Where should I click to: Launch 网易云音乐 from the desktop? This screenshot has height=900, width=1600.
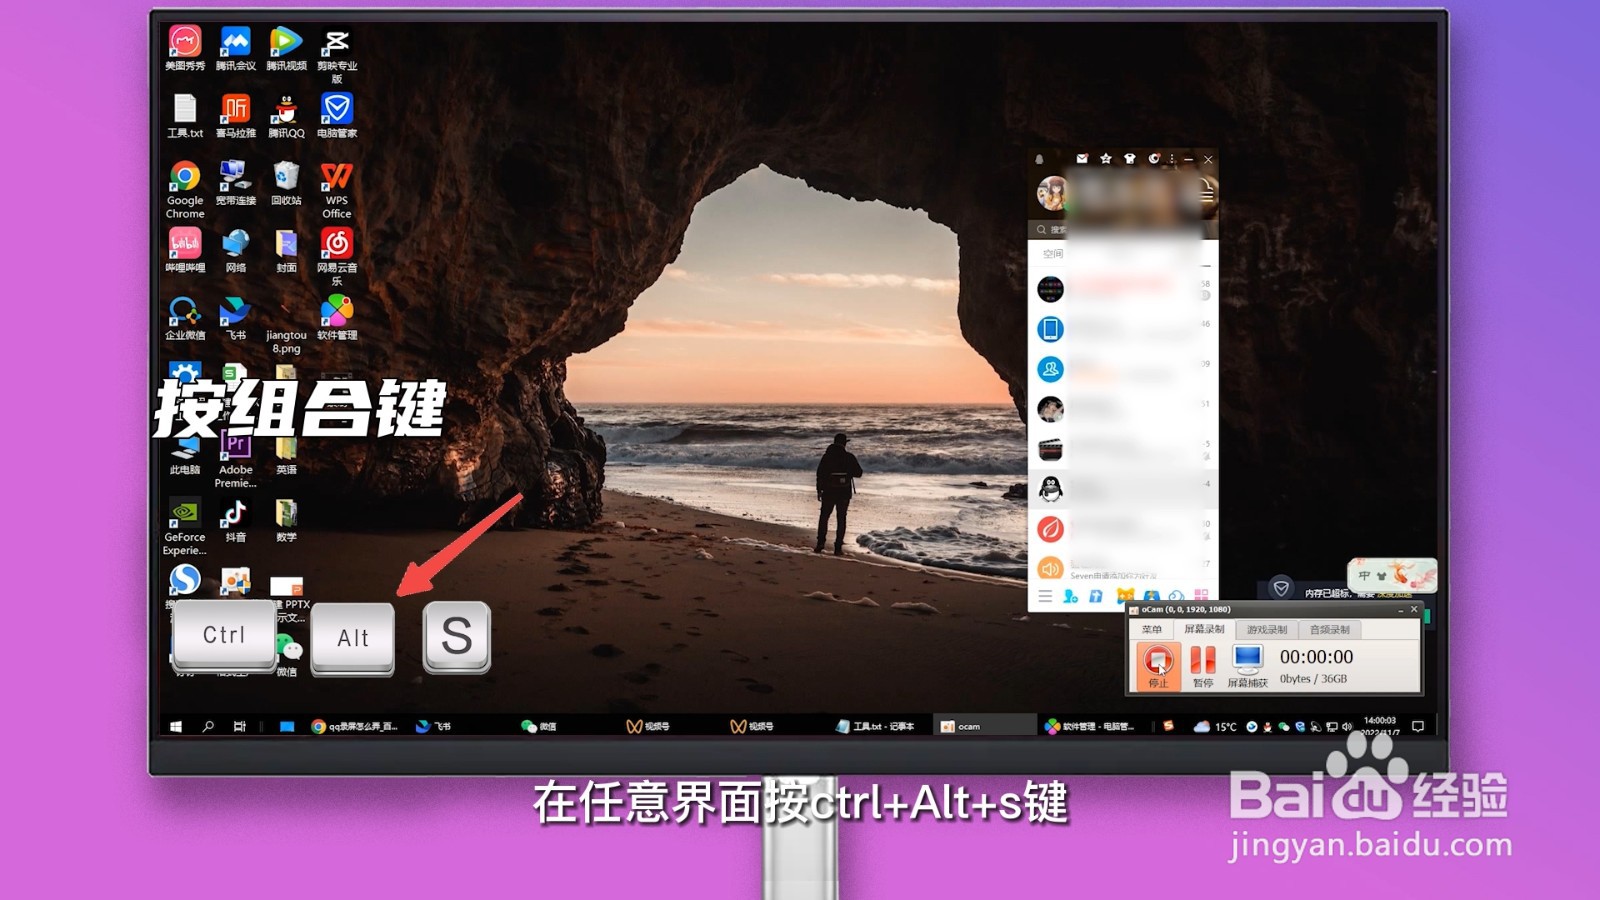pos(337,257)
